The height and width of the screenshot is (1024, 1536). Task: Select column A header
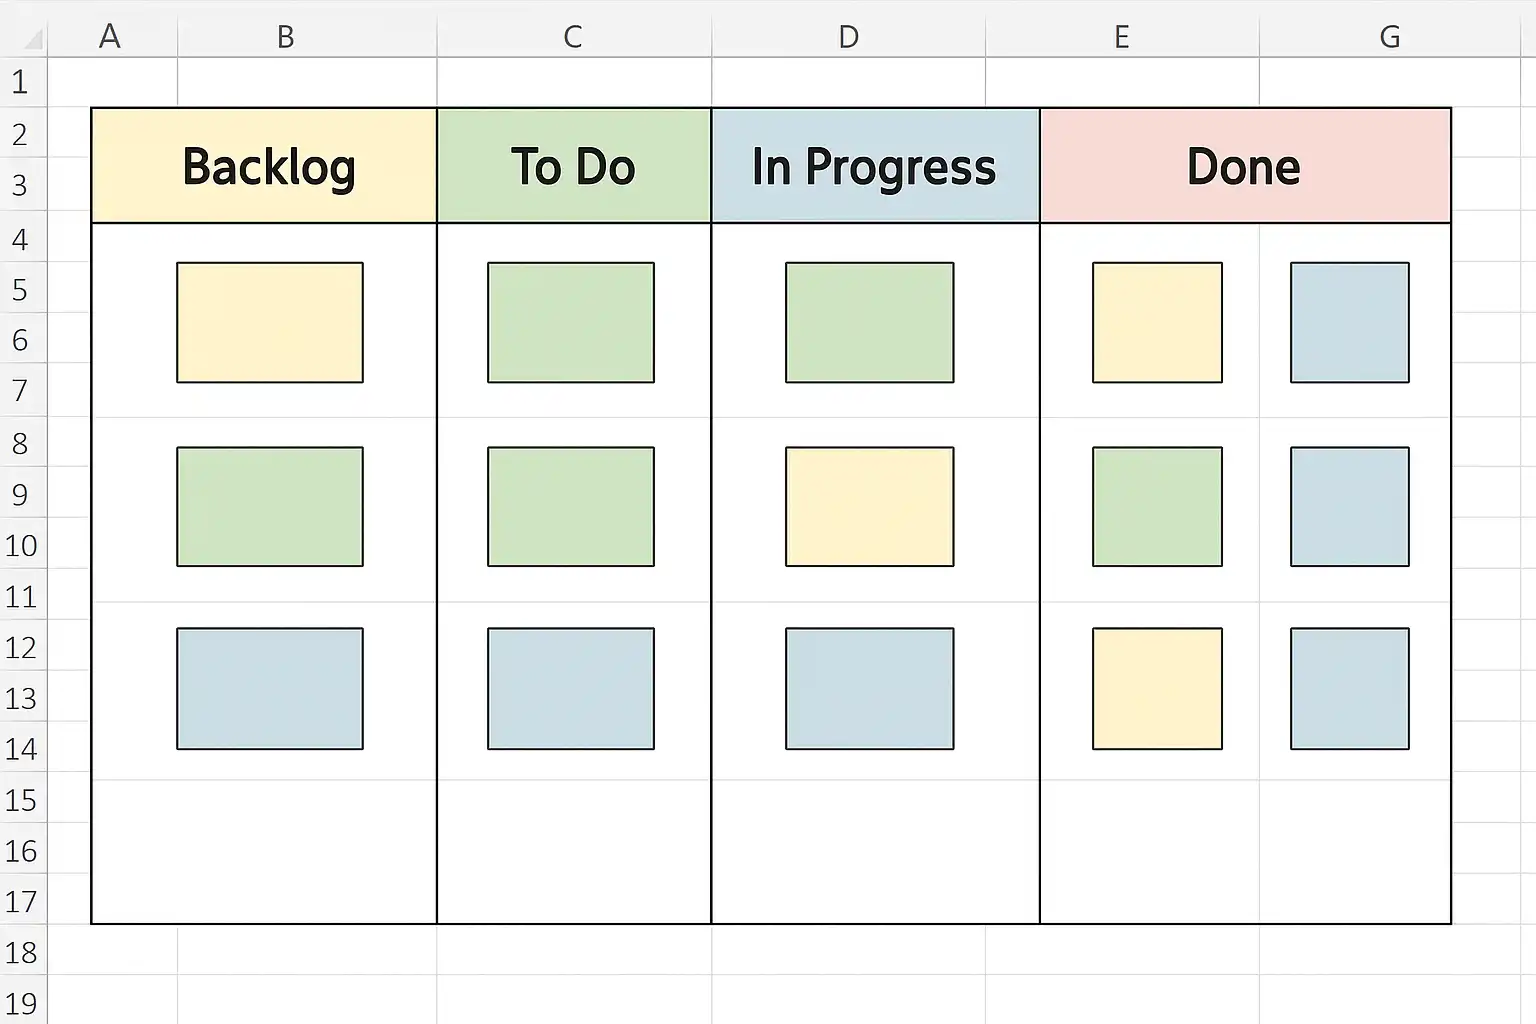[x=111, y=37]
